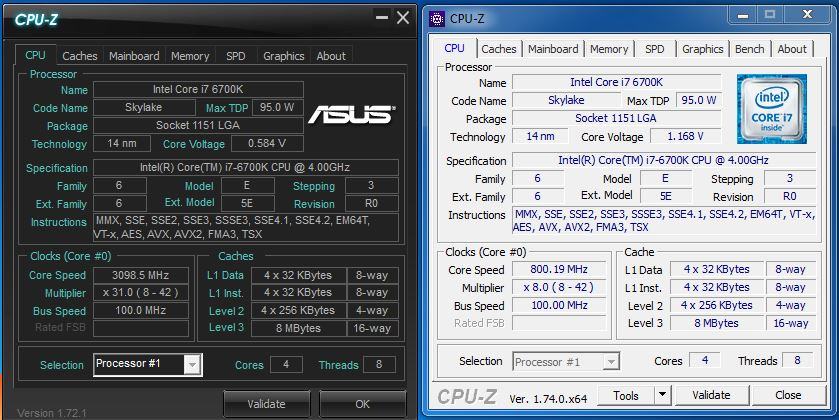The height and width of the screenshot is (420, 839).
Task: Click Ver. 1.74.0.x64 text
Action: [548, 399]
